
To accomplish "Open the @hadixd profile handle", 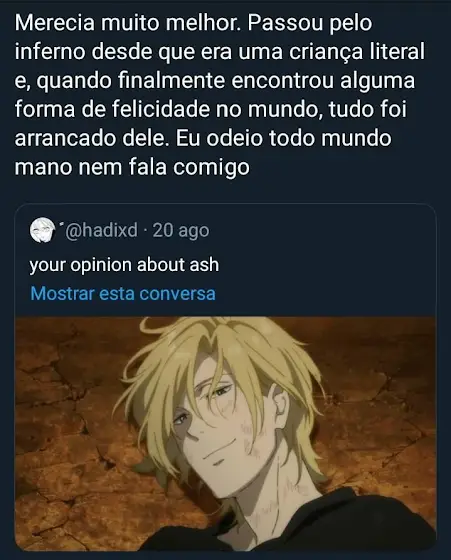I will 101,231.
